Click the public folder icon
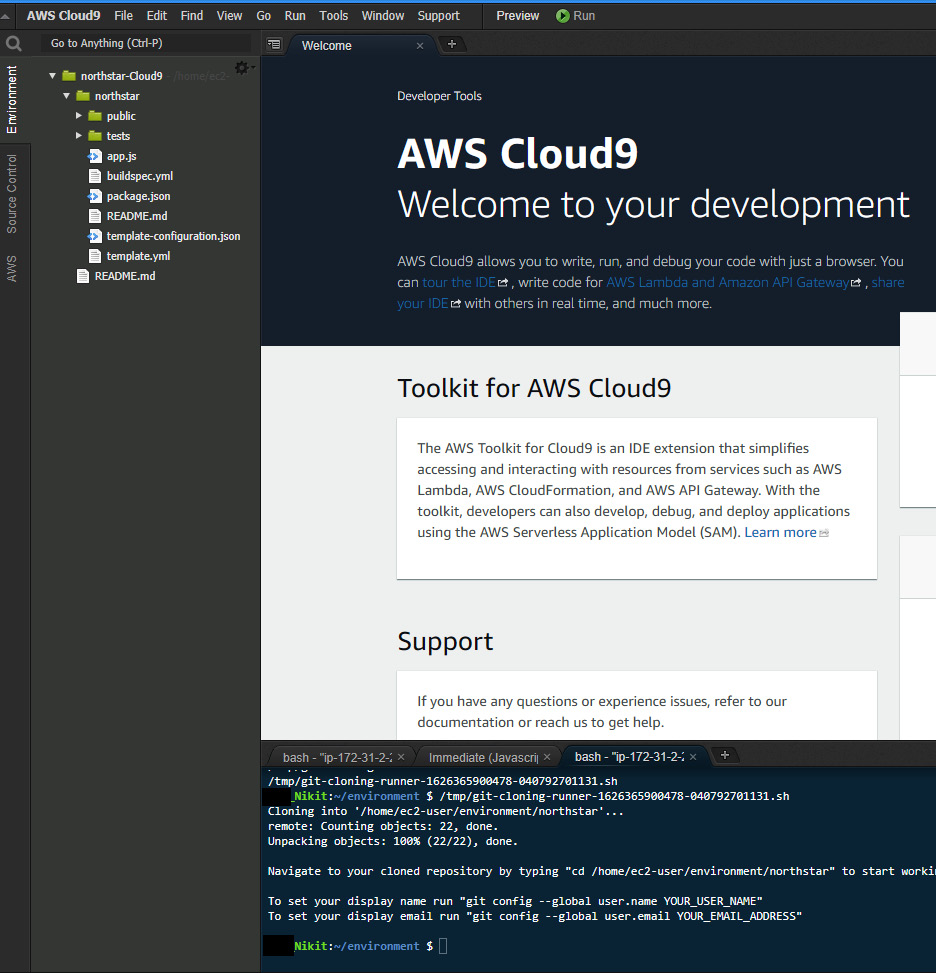This screenshot has height=973, width=936. coord(95,116)
